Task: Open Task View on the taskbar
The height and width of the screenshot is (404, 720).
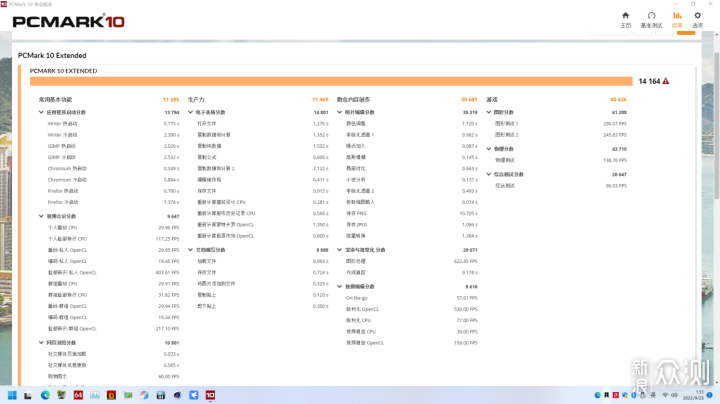Action: pyautogui.click(x=28, y=395)
